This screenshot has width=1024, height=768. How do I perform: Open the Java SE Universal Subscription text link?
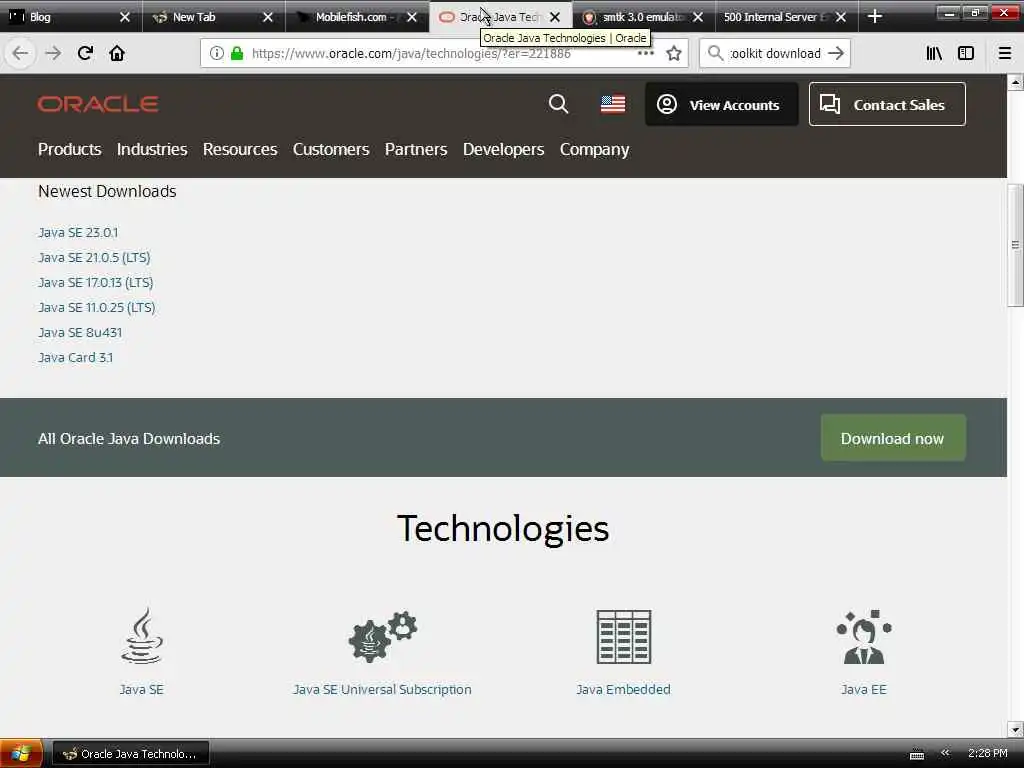pyautogui.click(x=382, y=690)
